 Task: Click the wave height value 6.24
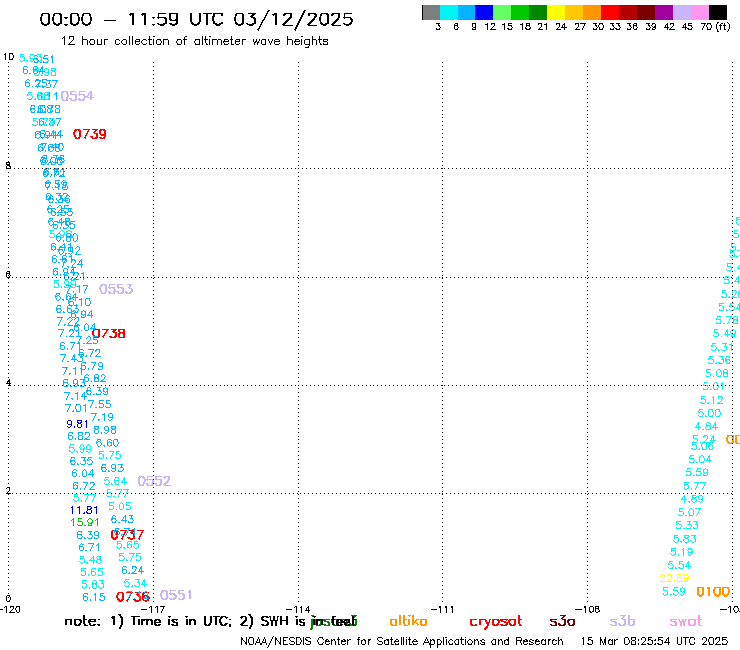tap(133, 570)
